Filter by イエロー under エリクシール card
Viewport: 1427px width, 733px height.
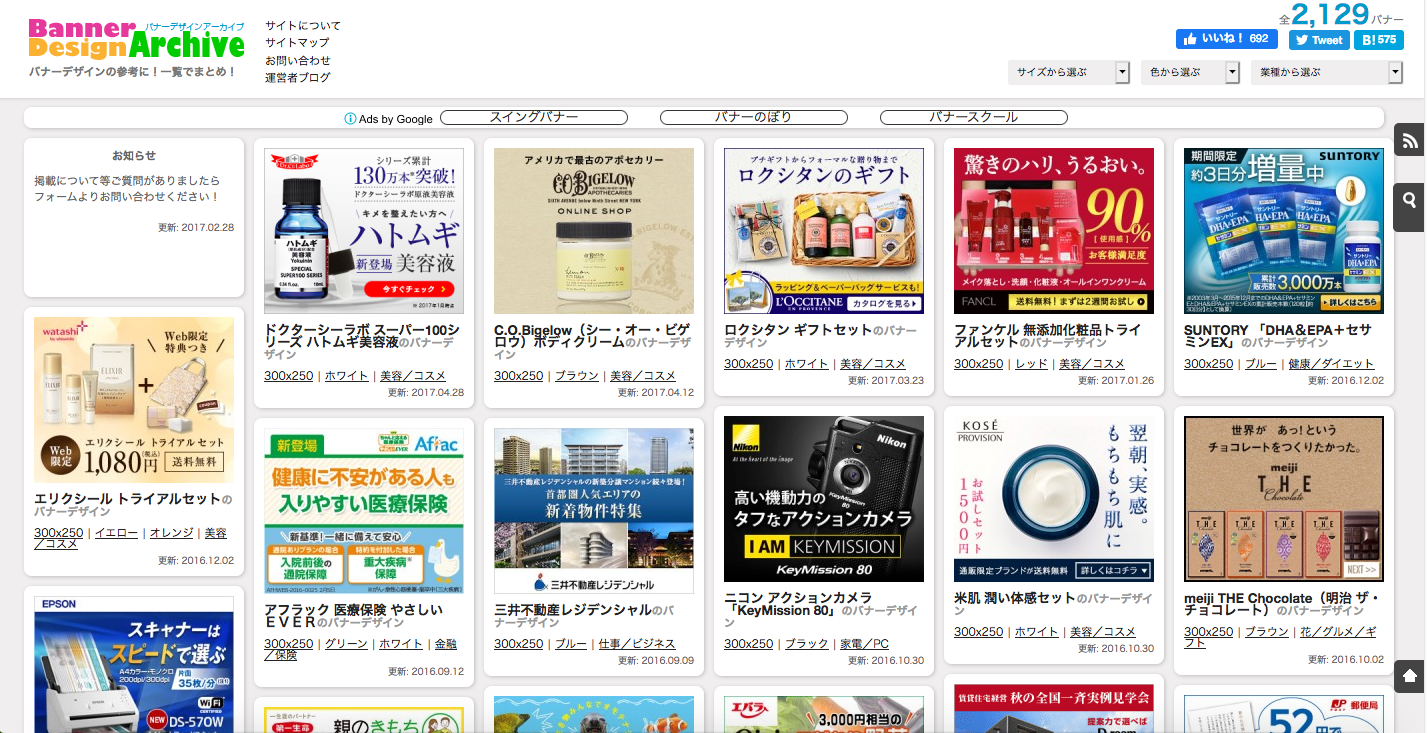[x=117, y=533]
